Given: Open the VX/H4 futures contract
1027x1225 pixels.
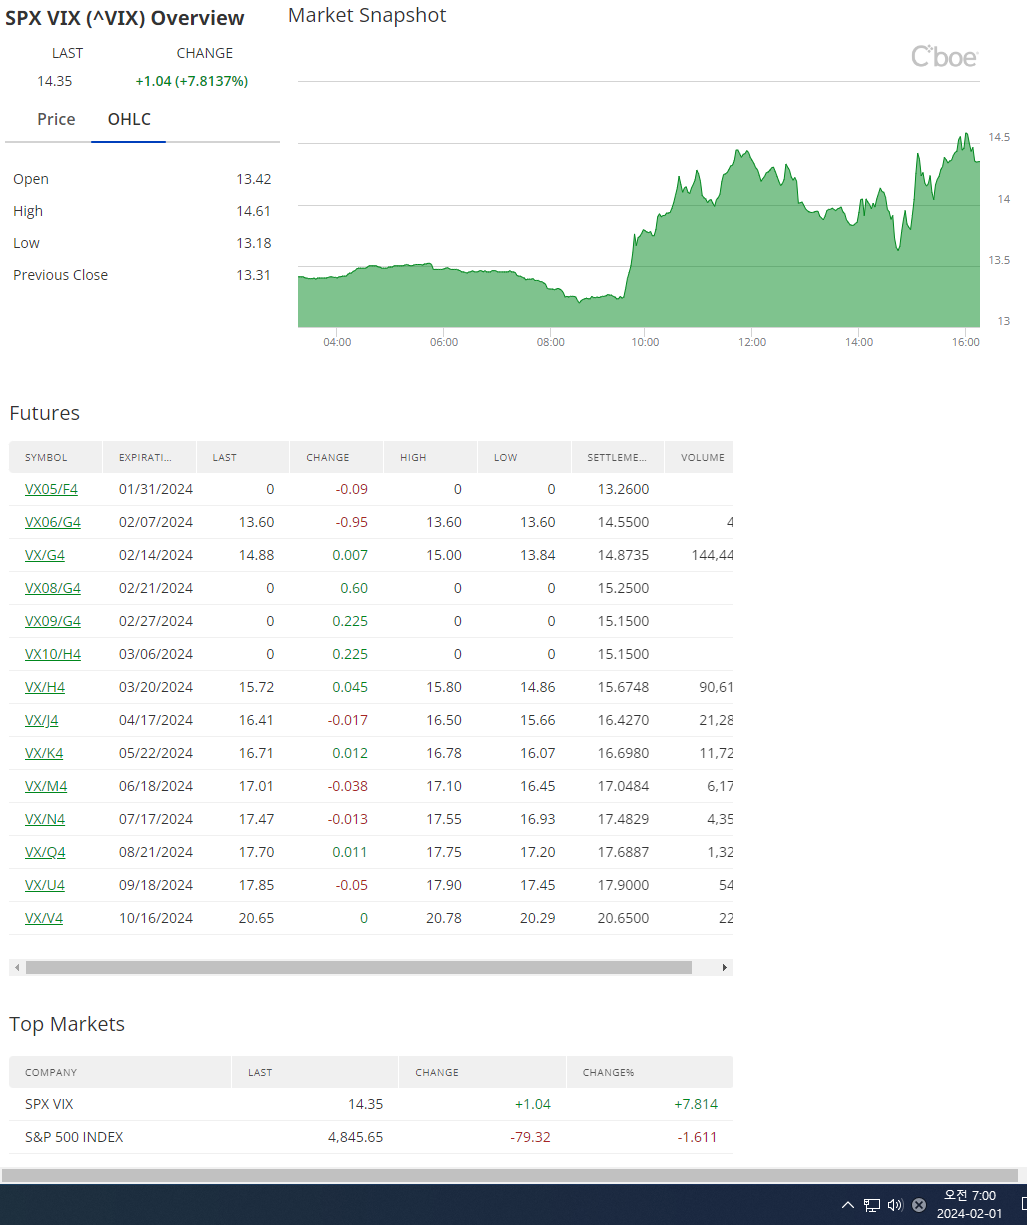Looking at the screenshot, I should coord(45,687).
